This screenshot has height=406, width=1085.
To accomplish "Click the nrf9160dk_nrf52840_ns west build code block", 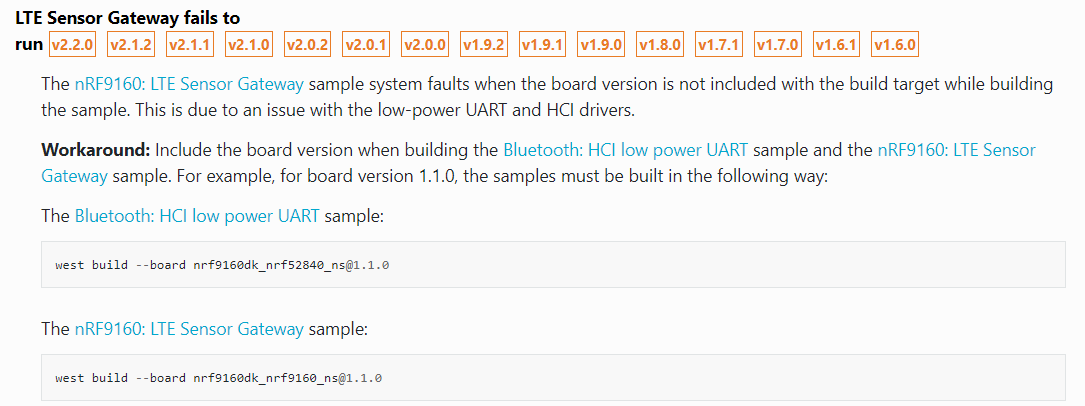I will [x=553, y=264].
